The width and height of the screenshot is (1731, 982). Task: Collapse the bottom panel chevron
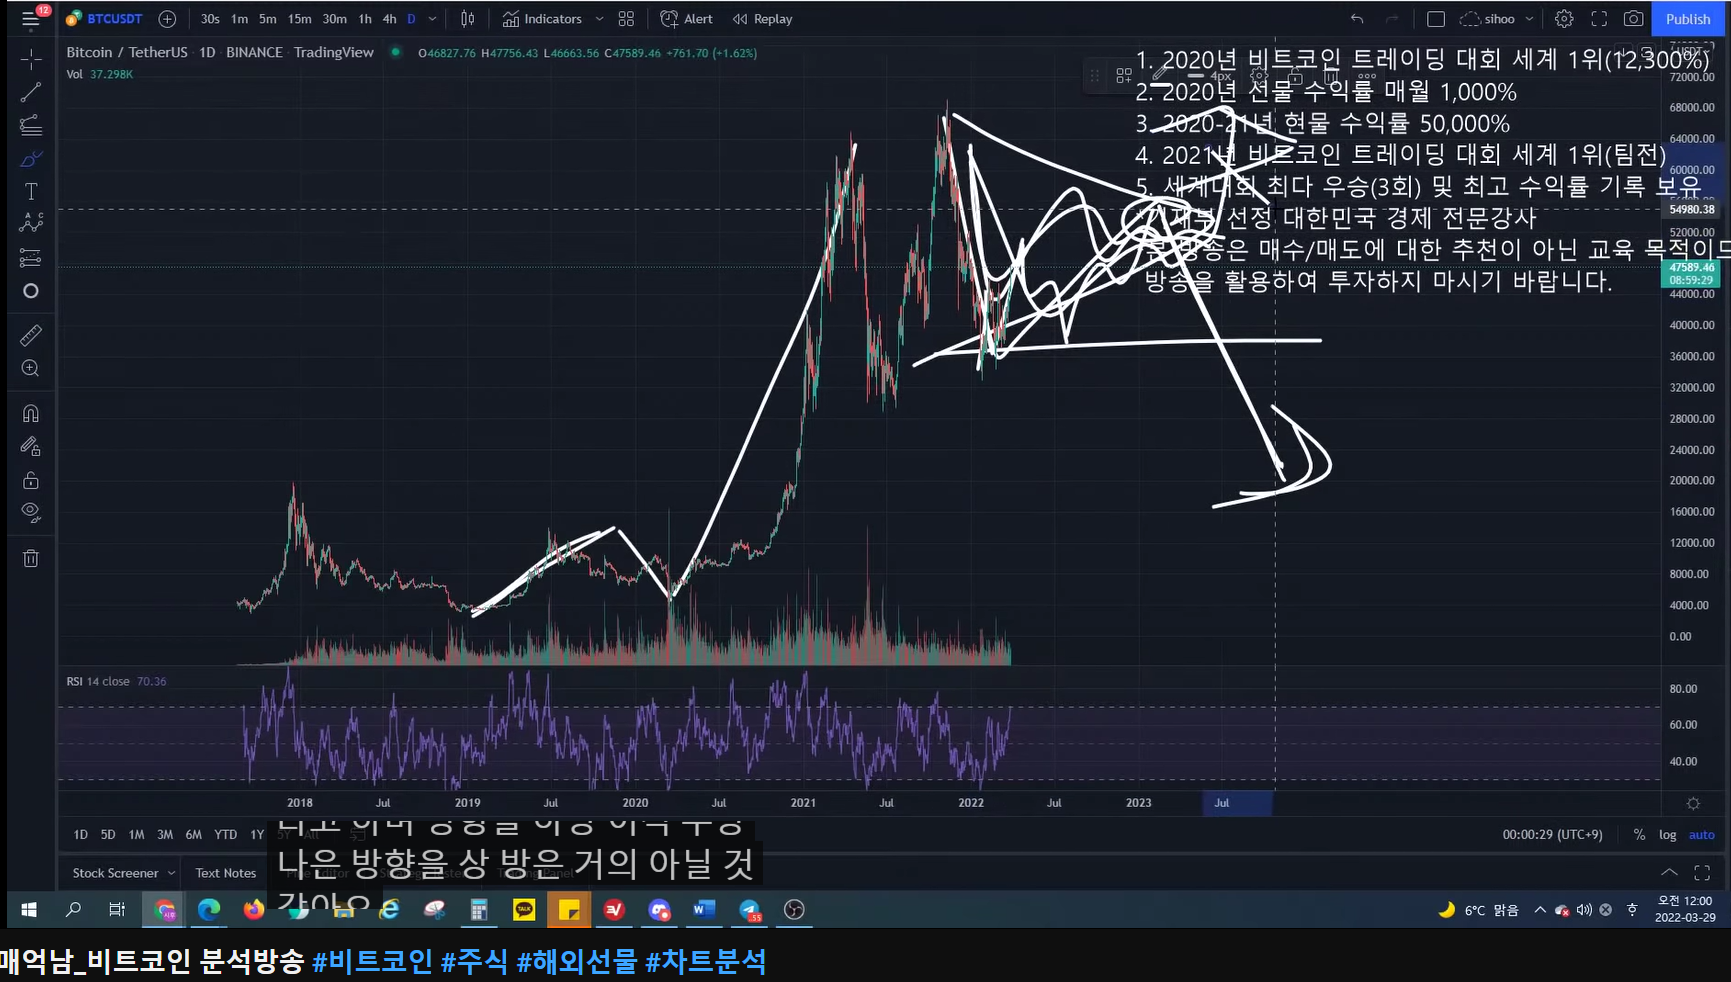point(1669,872)
